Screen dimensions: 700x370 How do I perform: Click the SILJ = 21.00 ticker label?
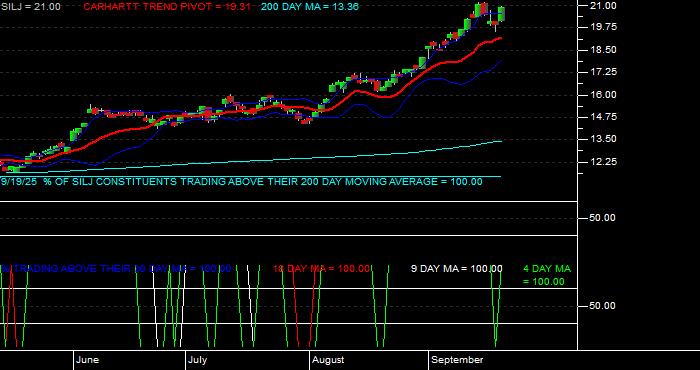click(x=30, y=7)
